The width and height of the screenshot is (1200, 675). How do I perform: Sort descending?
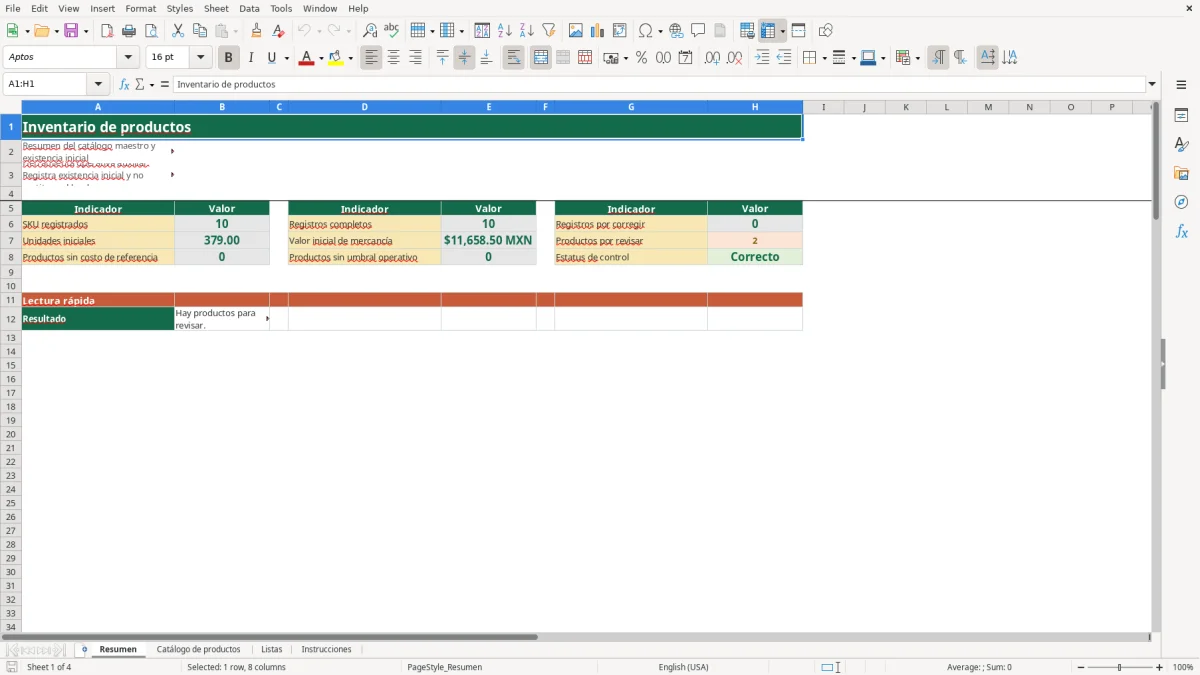click(527, 31)
